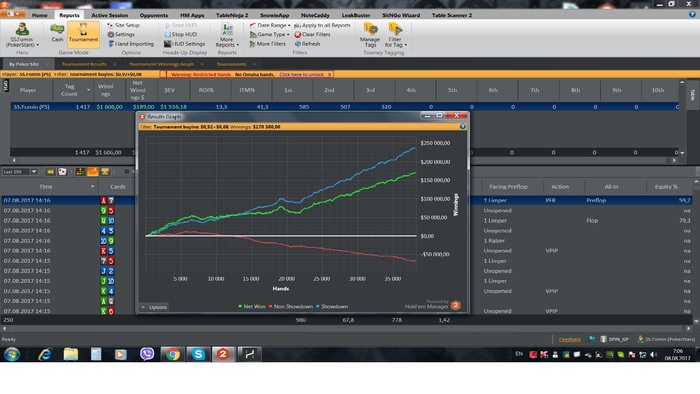Select the SS.Fomin PokerStars hero icon
This screenshot has height=394, width=700.
click(x=22, y=29)
